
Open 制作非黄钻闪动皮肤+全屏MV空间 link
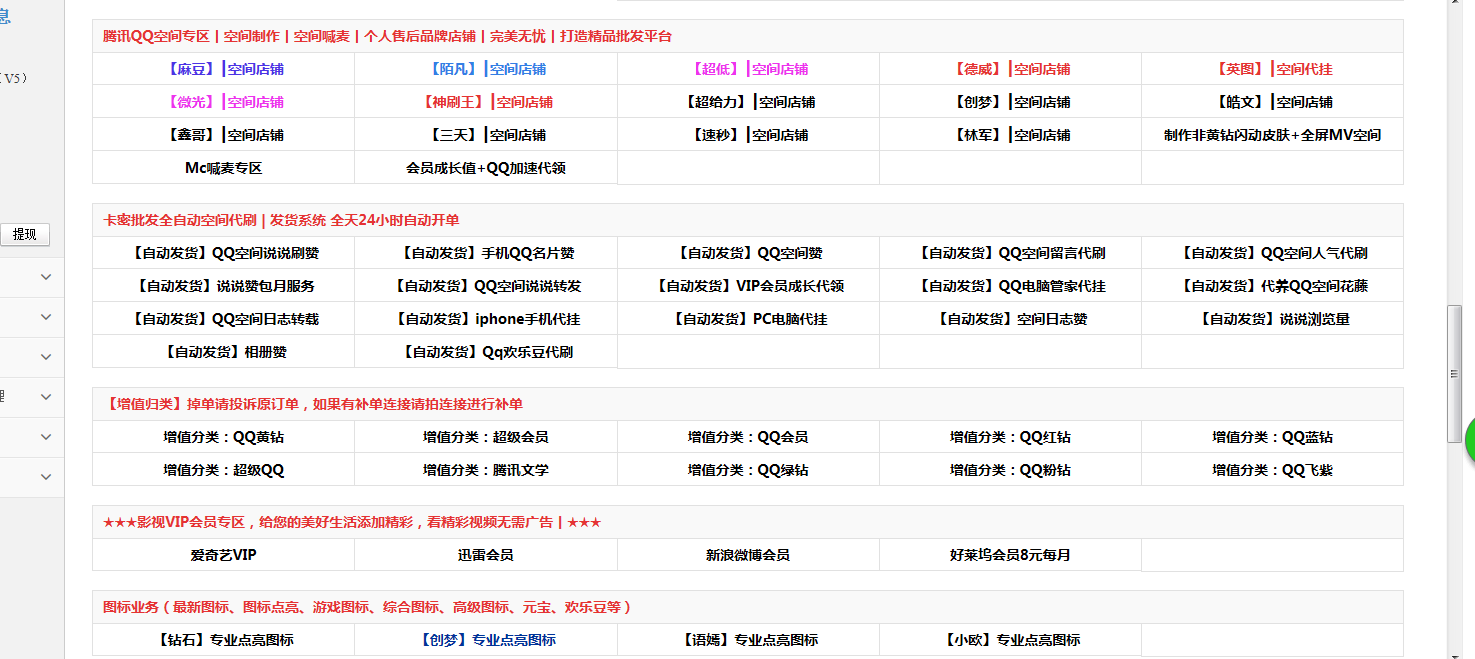pos(1272,135)
